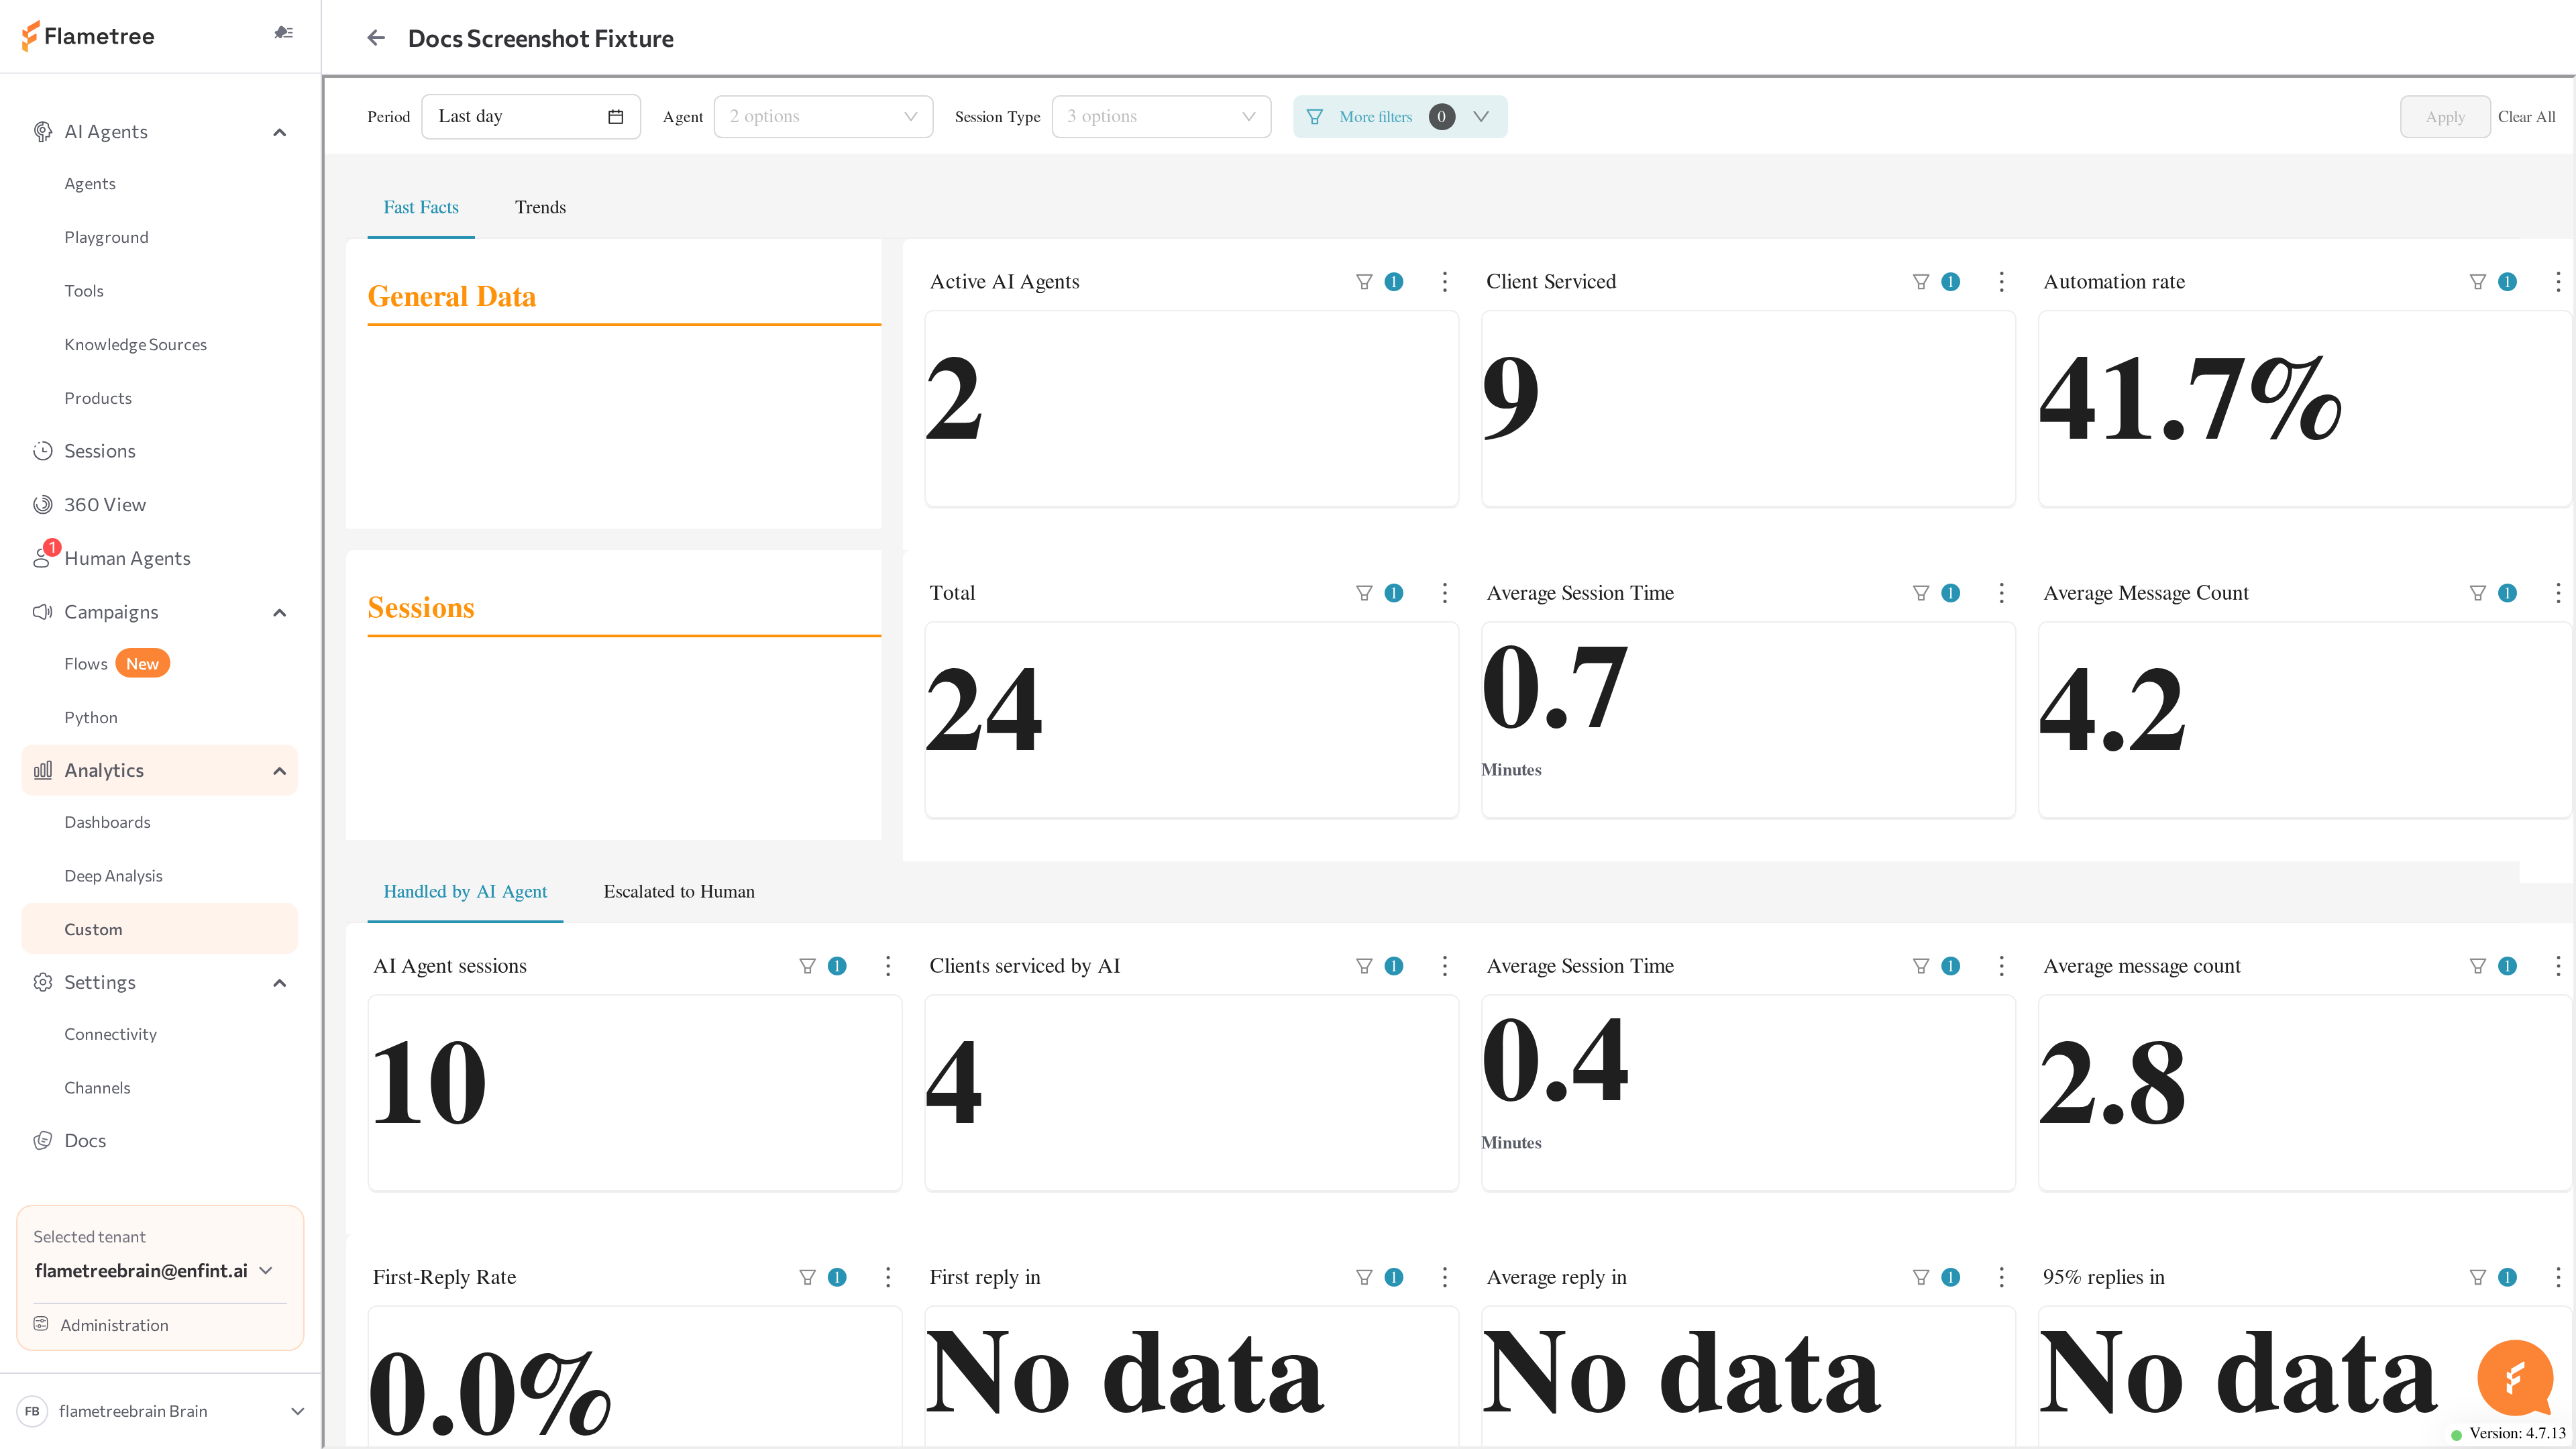Open the orange Flametree chat widget
This screenshot has height=1449, width=2576.
pos(2516,1378)
